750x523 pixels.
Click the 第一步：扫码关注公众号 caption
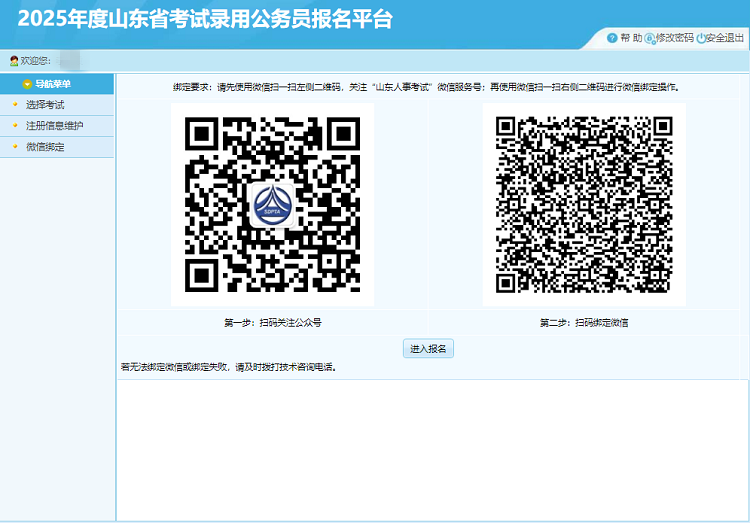pyautogui.click(x=273, y=323)
